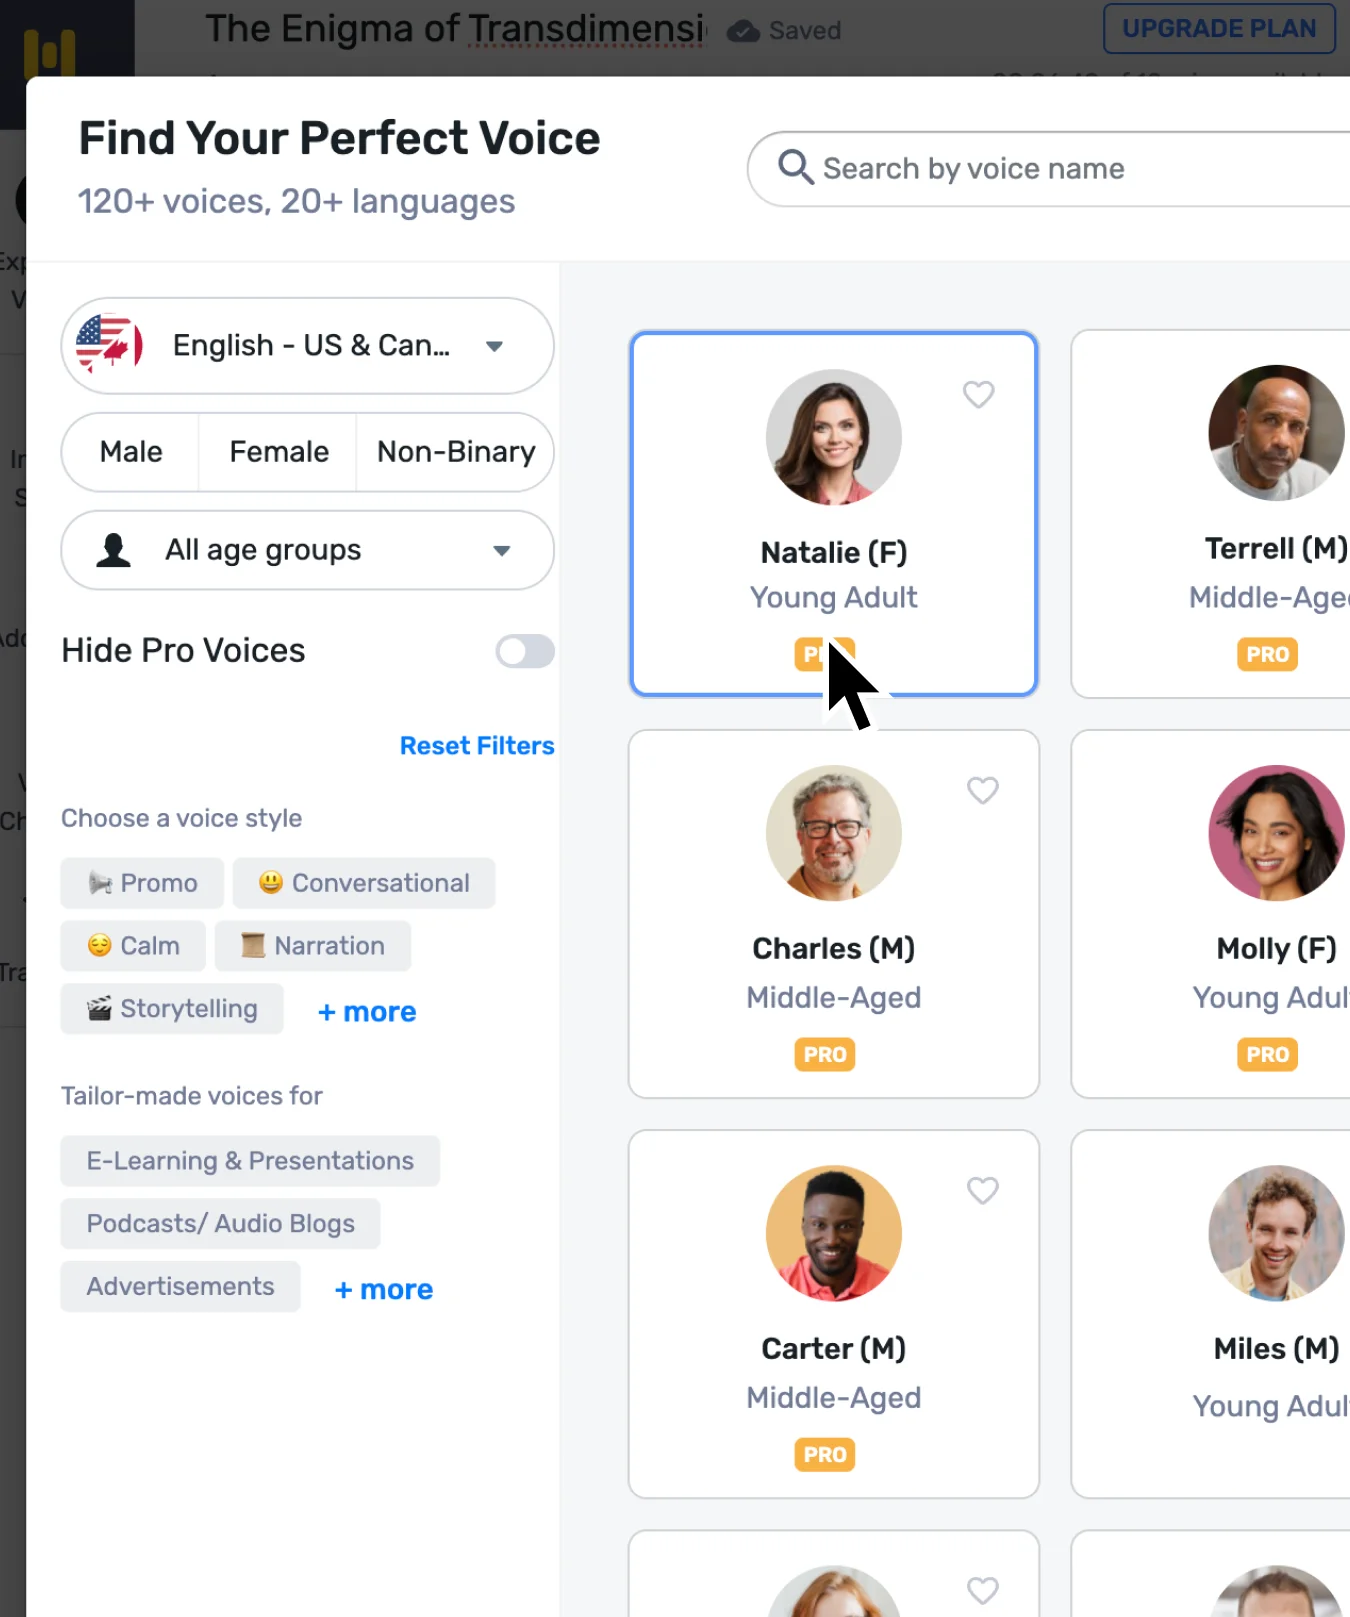Screen dimensions: 1350x1617
Task: Filter by Narration voice style
Action: [x=313, y=946]
